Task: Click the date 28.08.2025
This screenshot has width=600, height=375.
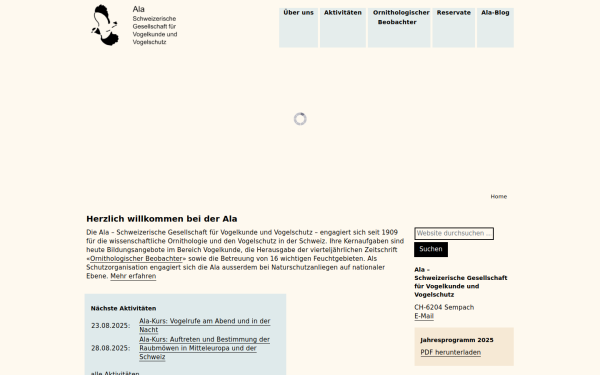Action: click(x=111, y=348)
